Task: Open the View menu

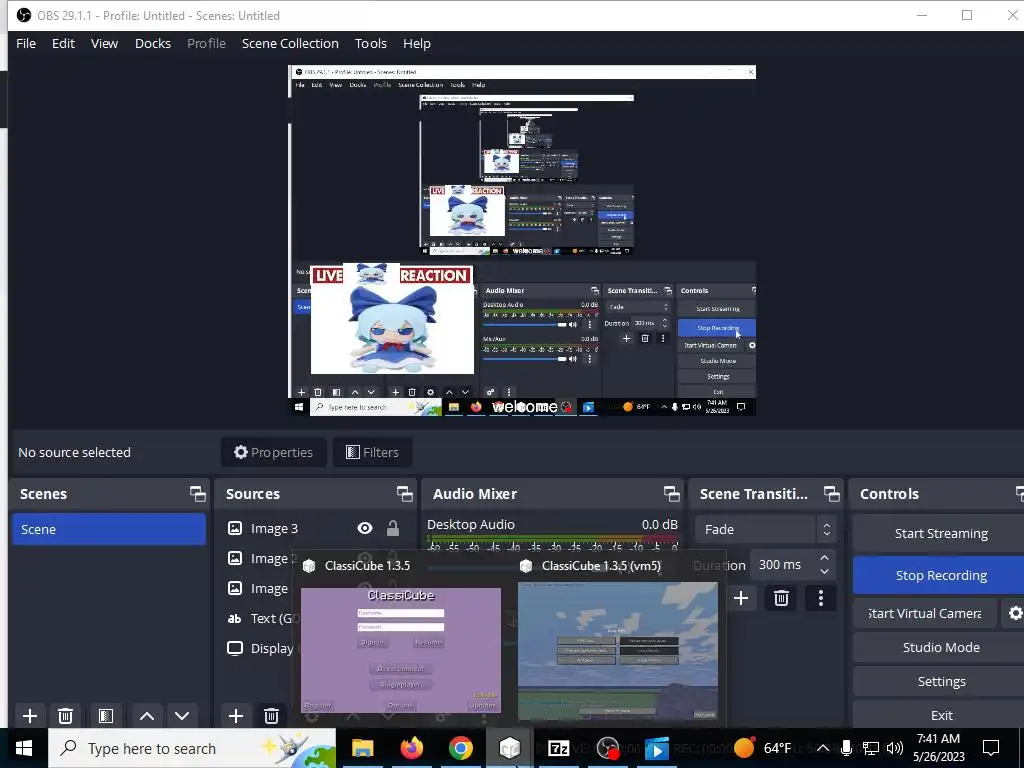Action: pos(104,44)
